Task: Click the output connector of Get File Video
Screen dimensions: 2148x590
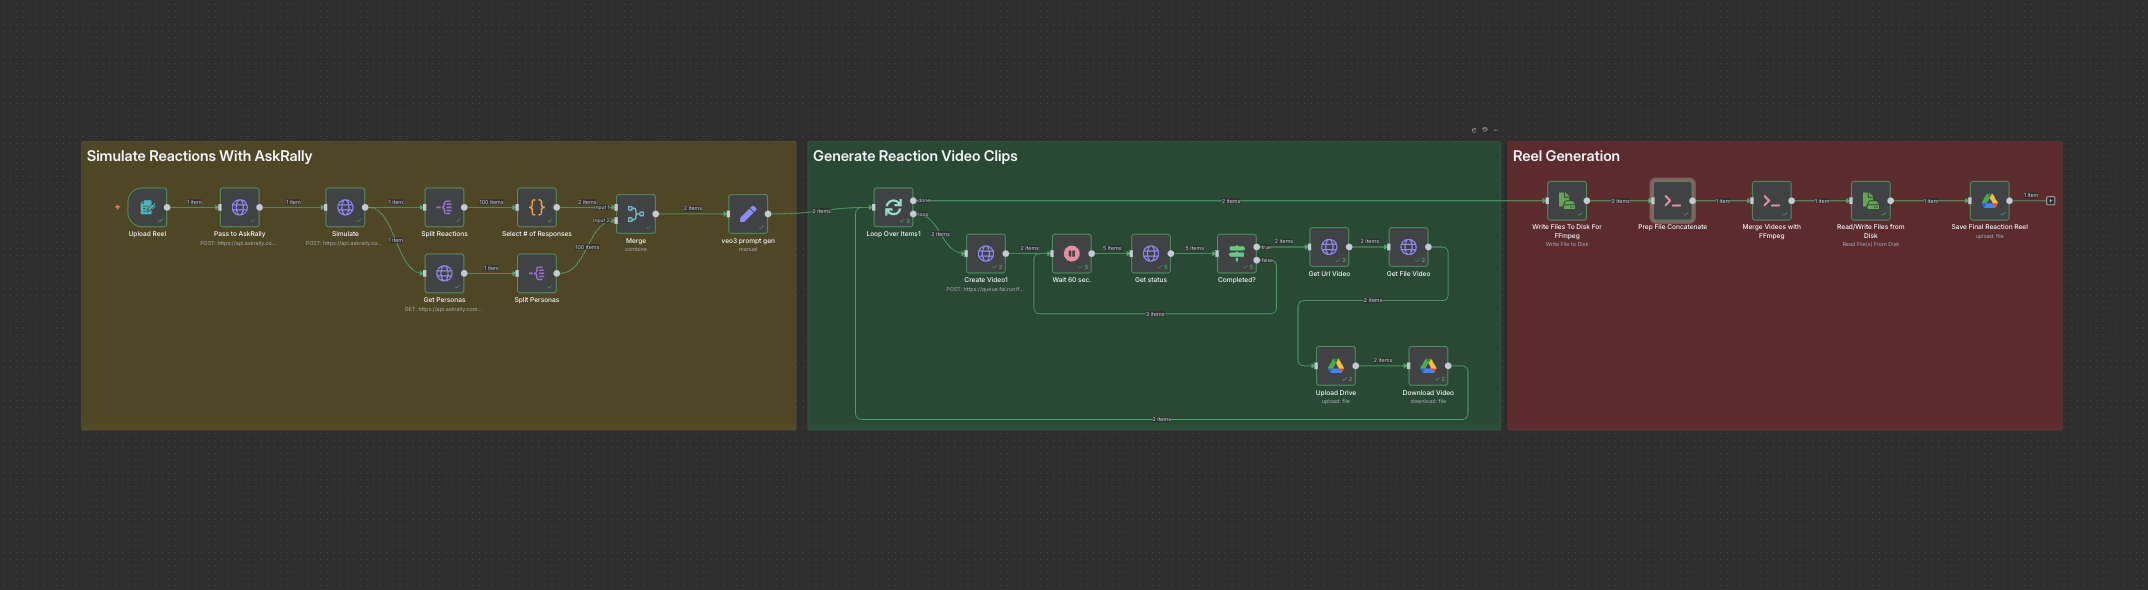Action: (1428, 247)
